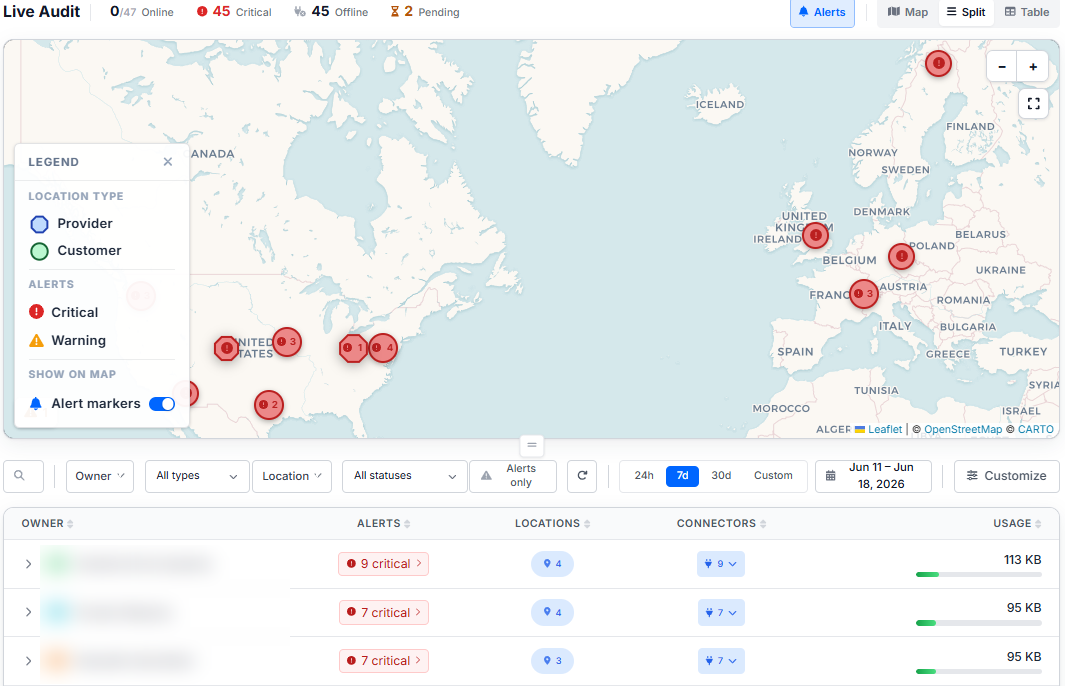Expand the owner row with 9 critical
Image resolution: width=1065 pixels, height=686 pixels.
(x=29, y=564)
